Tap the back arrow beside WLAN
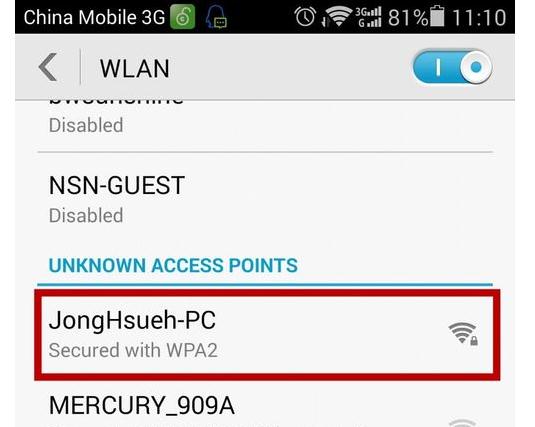Screen dimensions: 535x427 48,67
